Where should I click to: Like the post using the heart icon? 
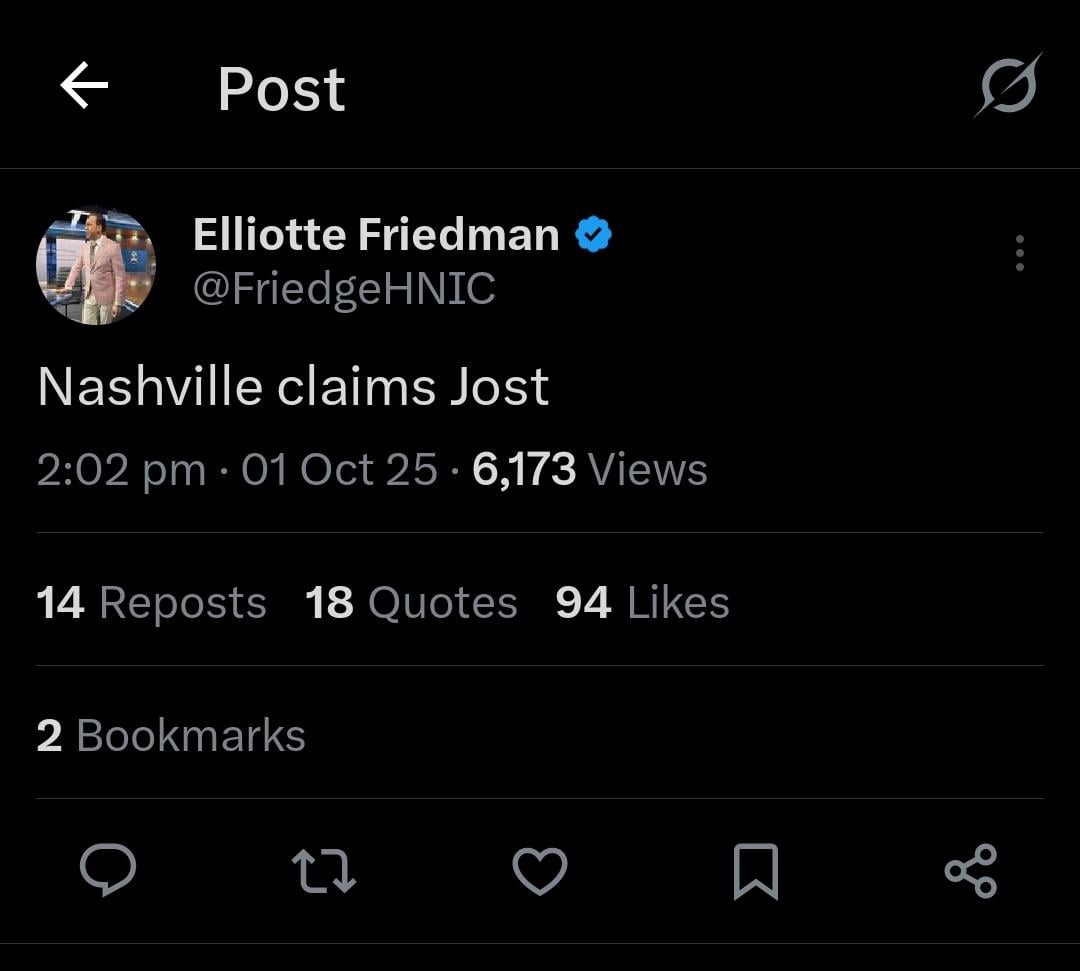point(540,869)
